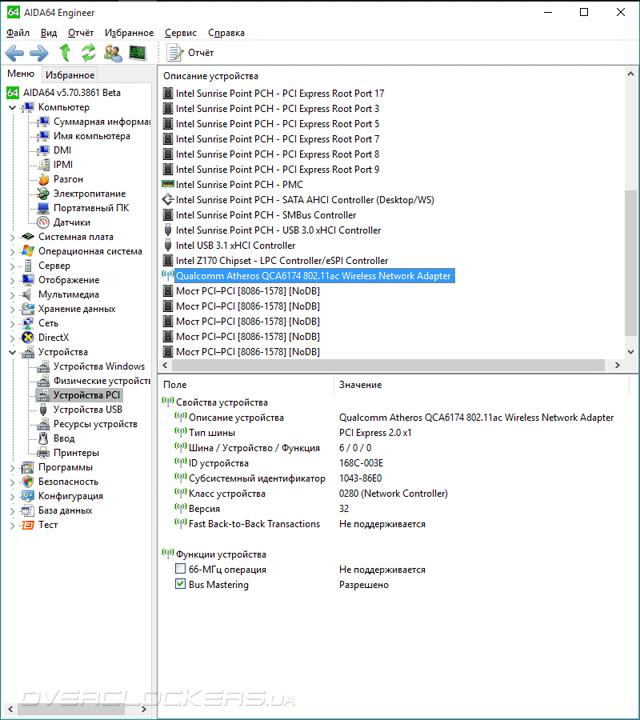Viewport: 640px width, 720px height.
Task: Open the Вид menu
Action: coord(49,33)
